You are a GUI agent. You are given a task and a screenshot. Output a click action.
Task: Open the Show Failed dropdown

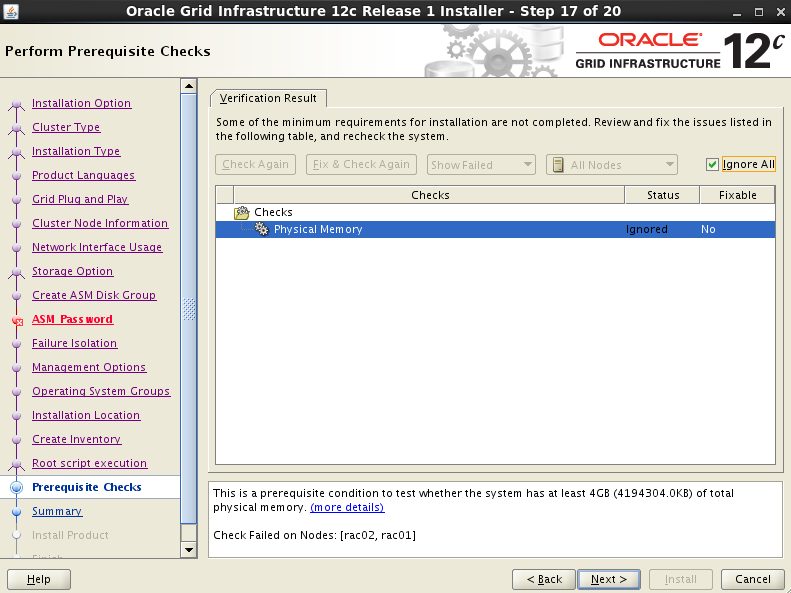pyautogui.click(x=481, y=165)
